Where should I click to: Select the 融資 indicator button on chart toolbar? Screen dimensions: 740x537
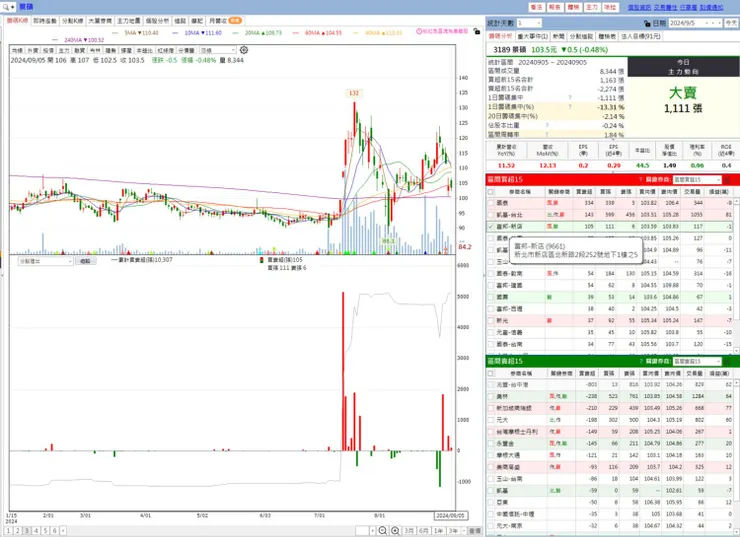pyautogui.click(x=79, y=50)
